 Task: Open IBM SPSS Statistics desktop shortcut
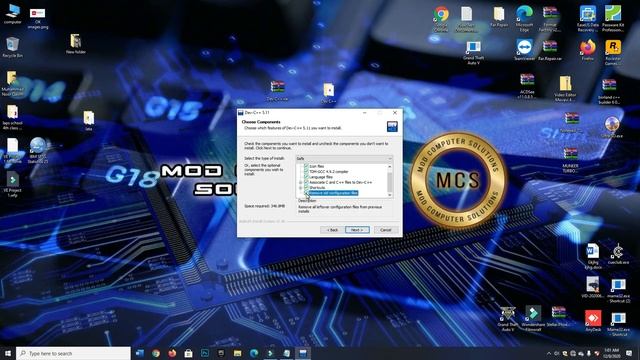coord(38,150)
